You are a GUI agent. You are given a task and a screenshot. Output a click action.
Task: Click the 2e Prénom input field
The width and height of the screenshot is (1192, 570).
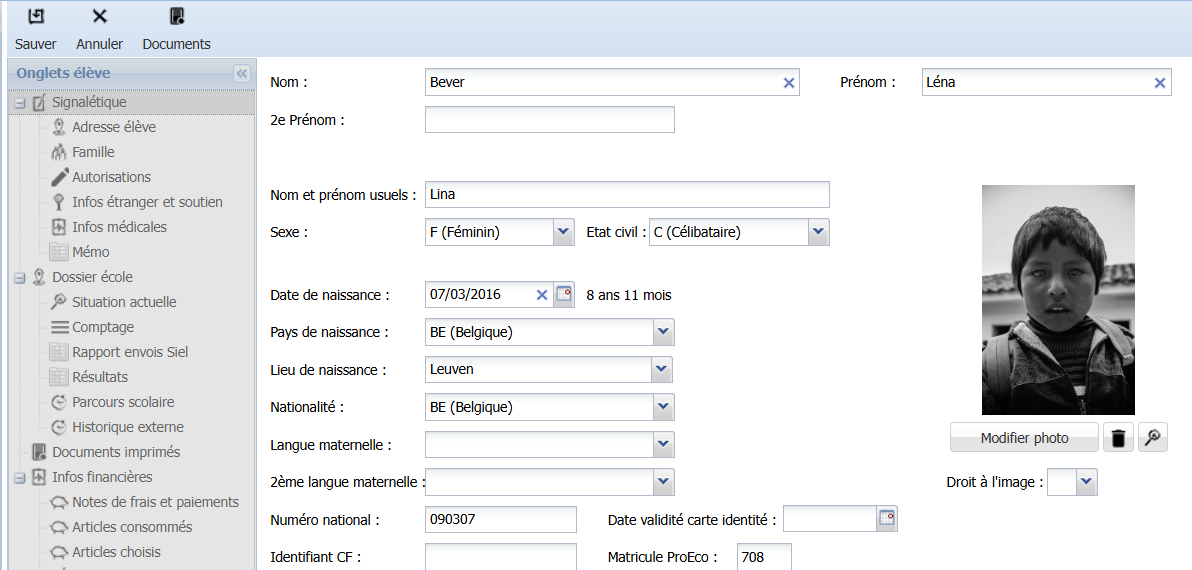(550, 120)
